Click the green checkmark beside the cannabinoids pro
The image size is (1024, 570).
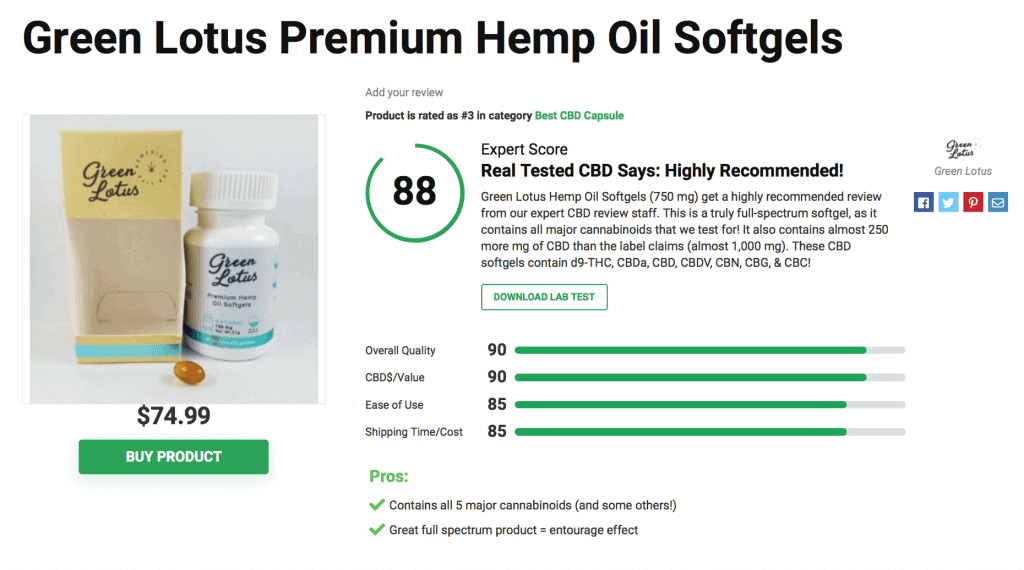pyautogui.click(x=377, y=505)
